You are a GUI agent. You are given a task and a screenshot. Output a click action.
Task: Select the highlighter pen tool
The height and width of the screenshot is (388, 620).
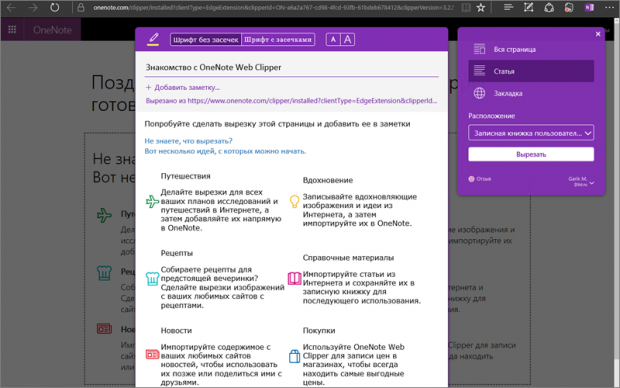153,39
